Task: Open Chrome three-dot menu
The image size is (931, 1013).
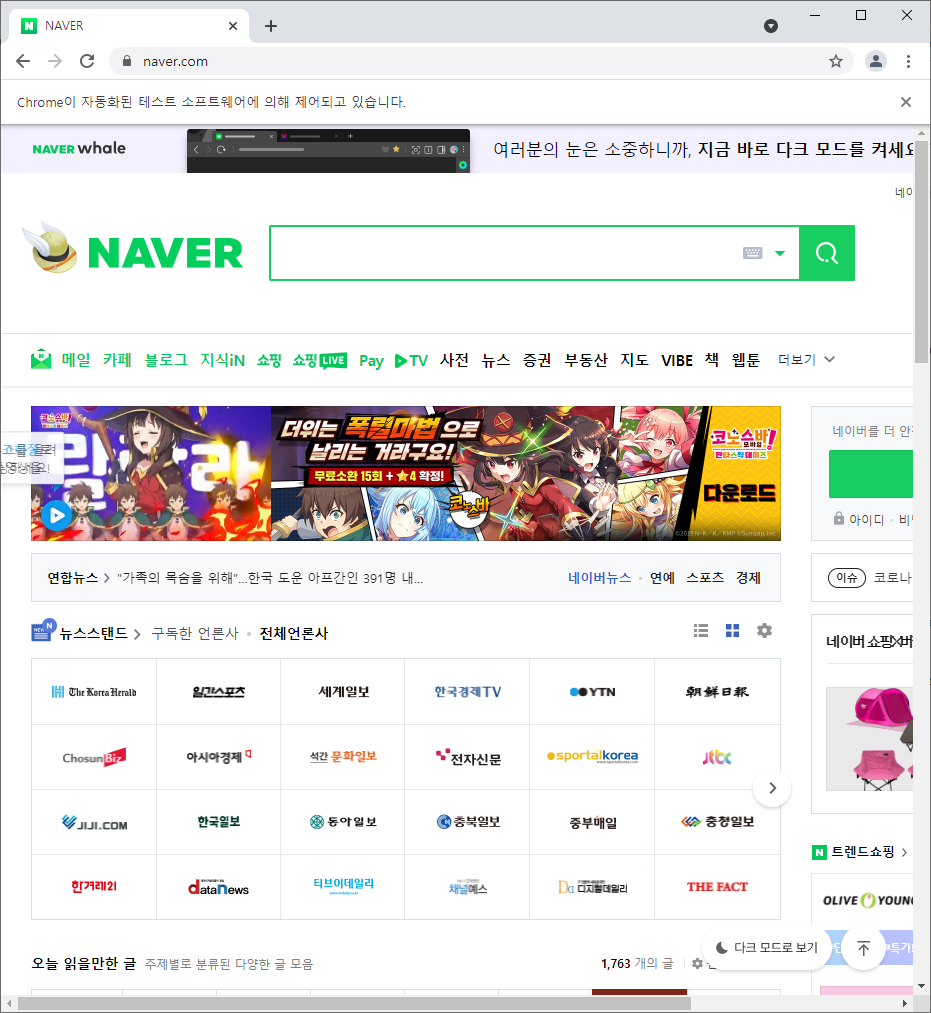Action: (908, 61)
